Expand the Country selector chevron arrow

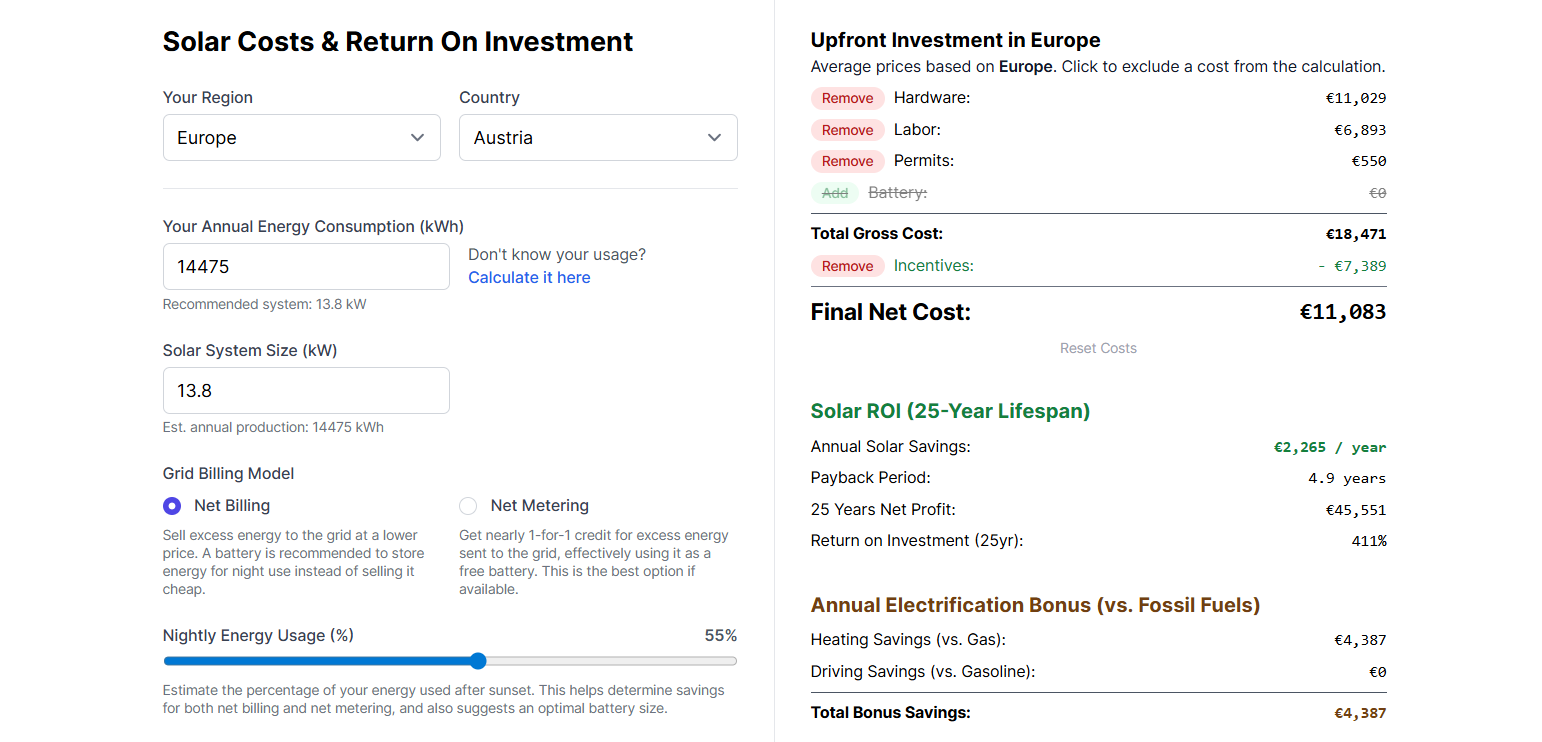[713, 137]
